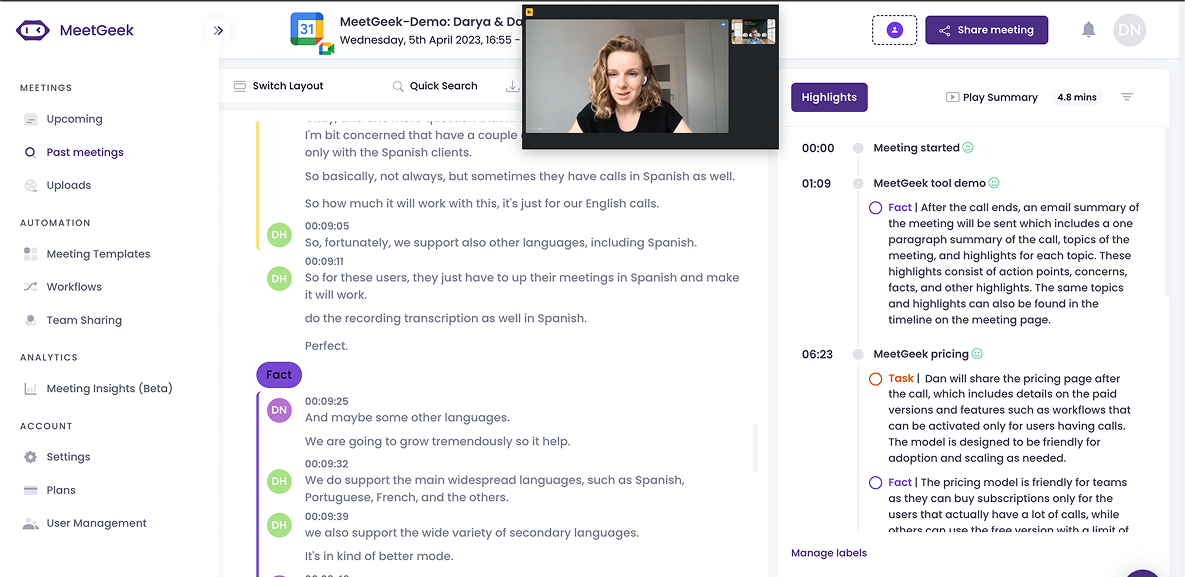Open the highlights filter icon

(x=1127, y=98)
